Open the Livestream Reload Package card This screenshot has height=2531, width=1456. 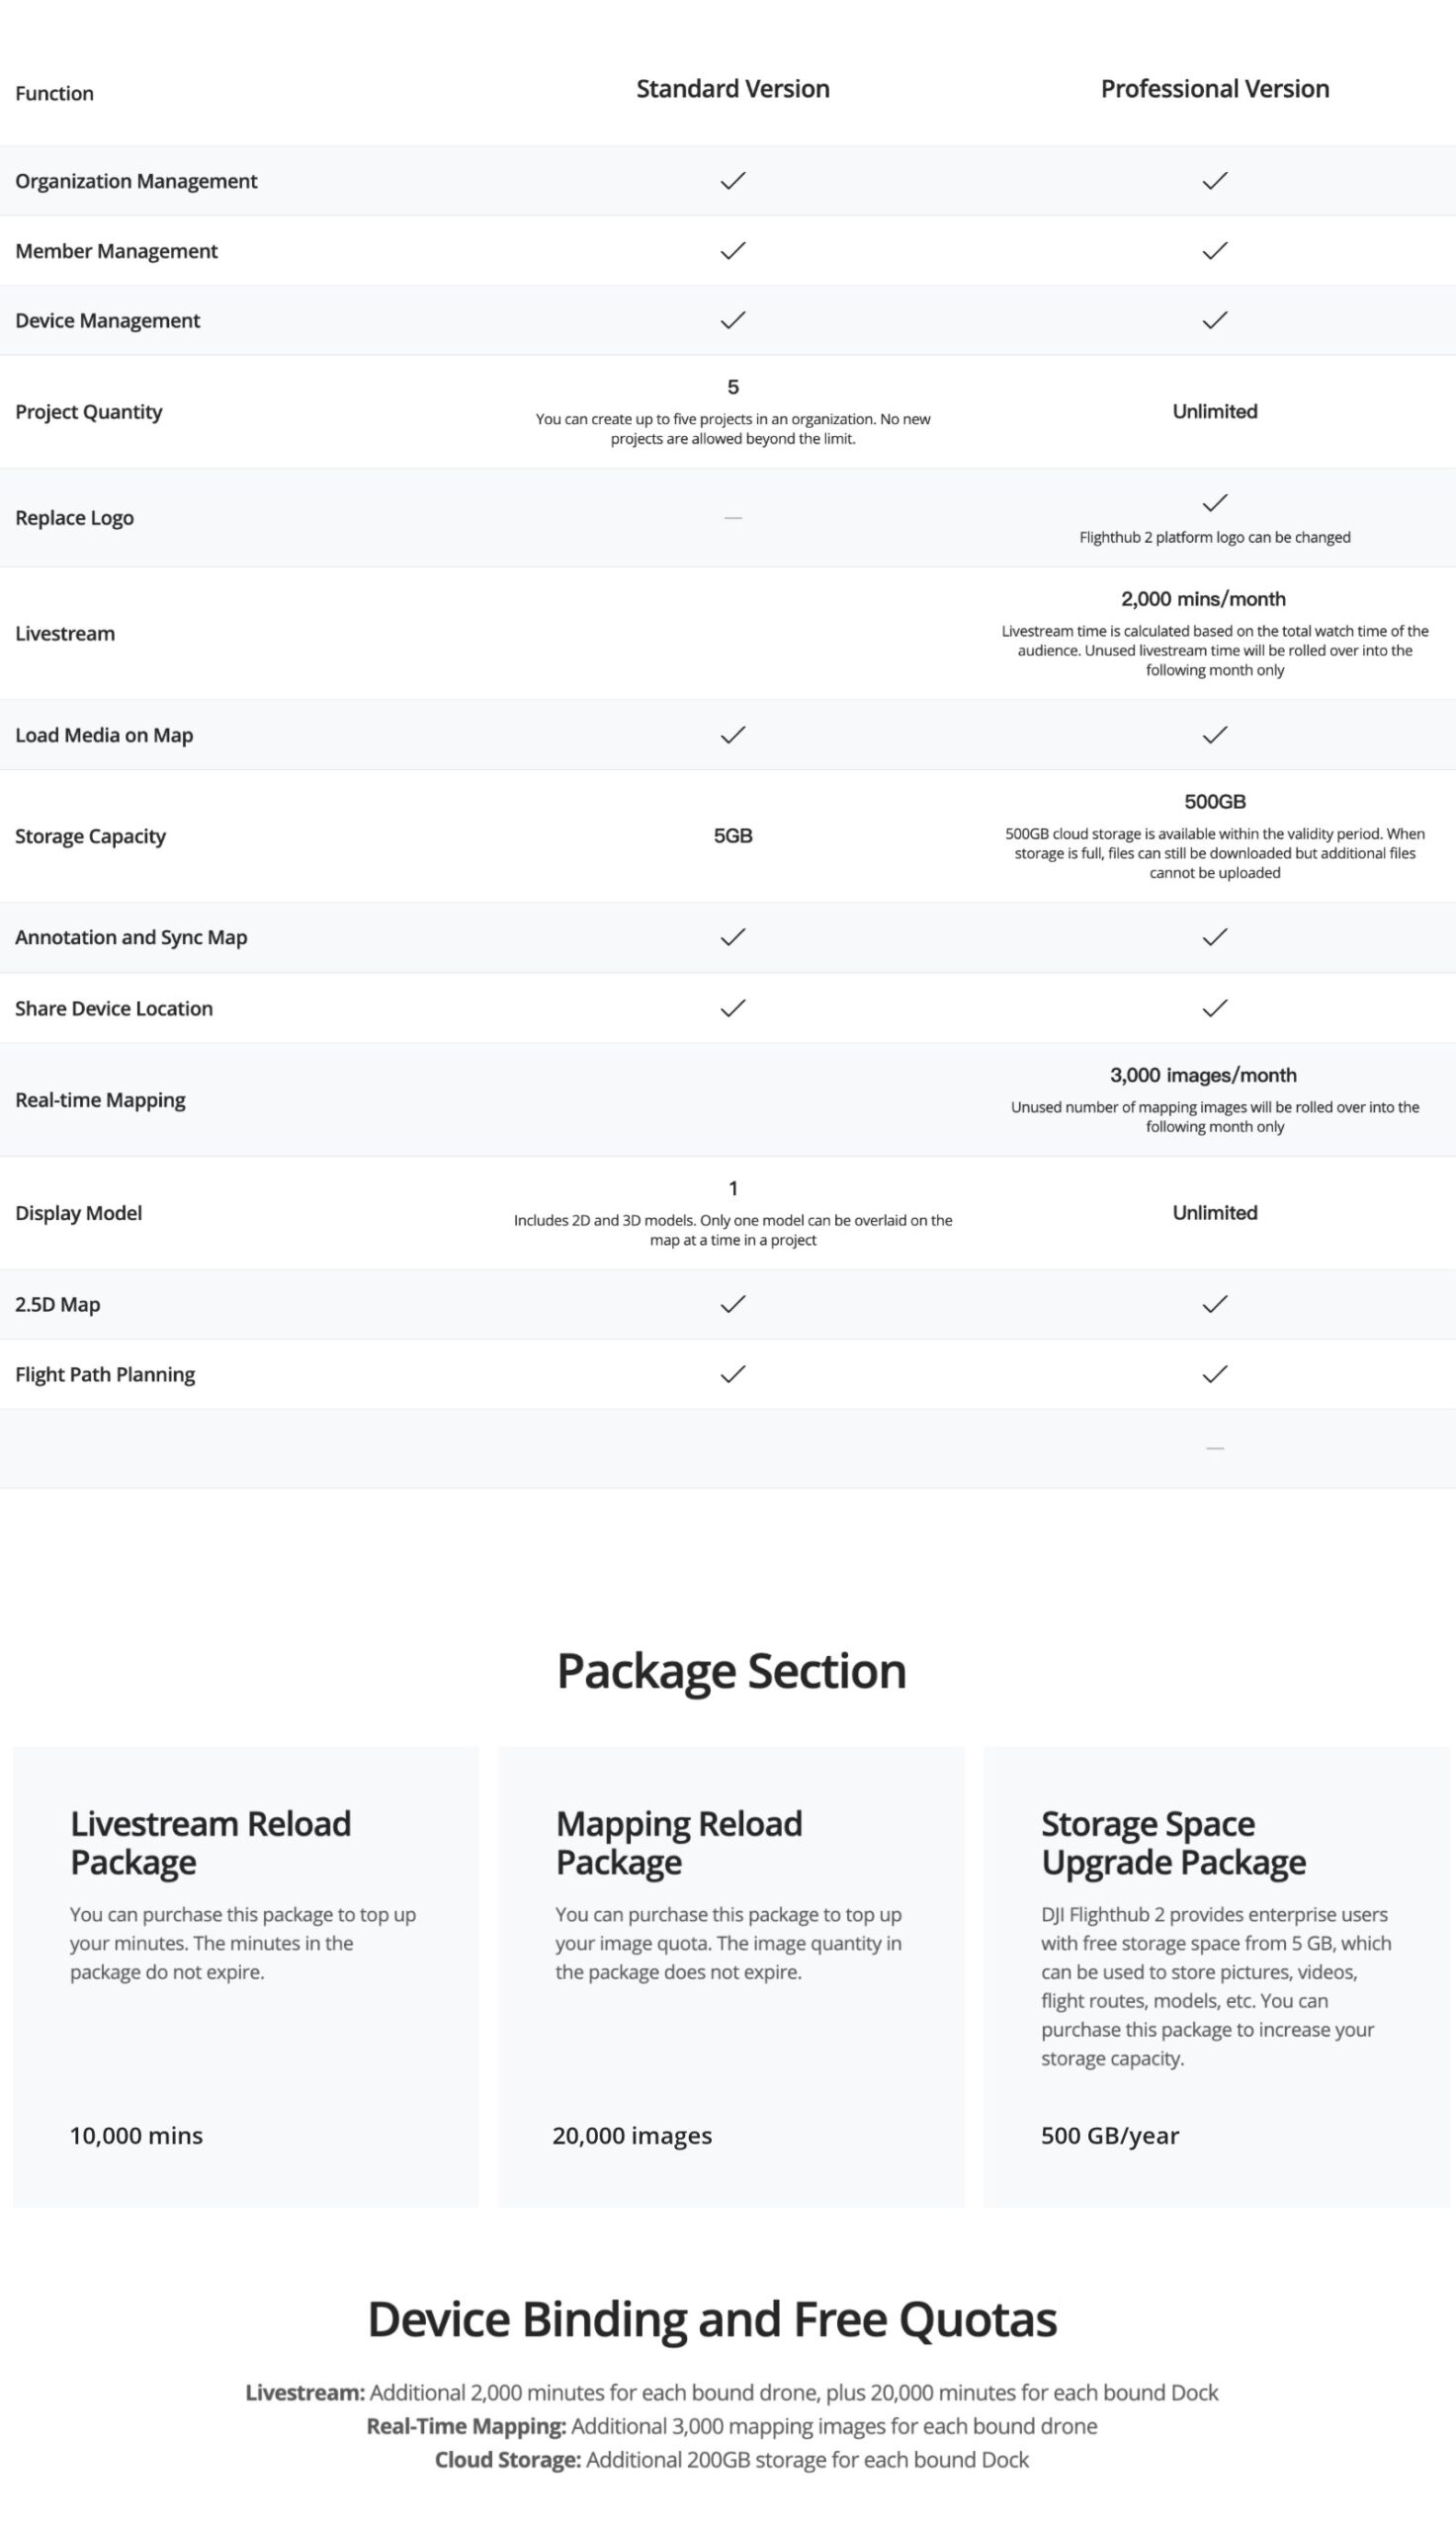[245, 1977]
